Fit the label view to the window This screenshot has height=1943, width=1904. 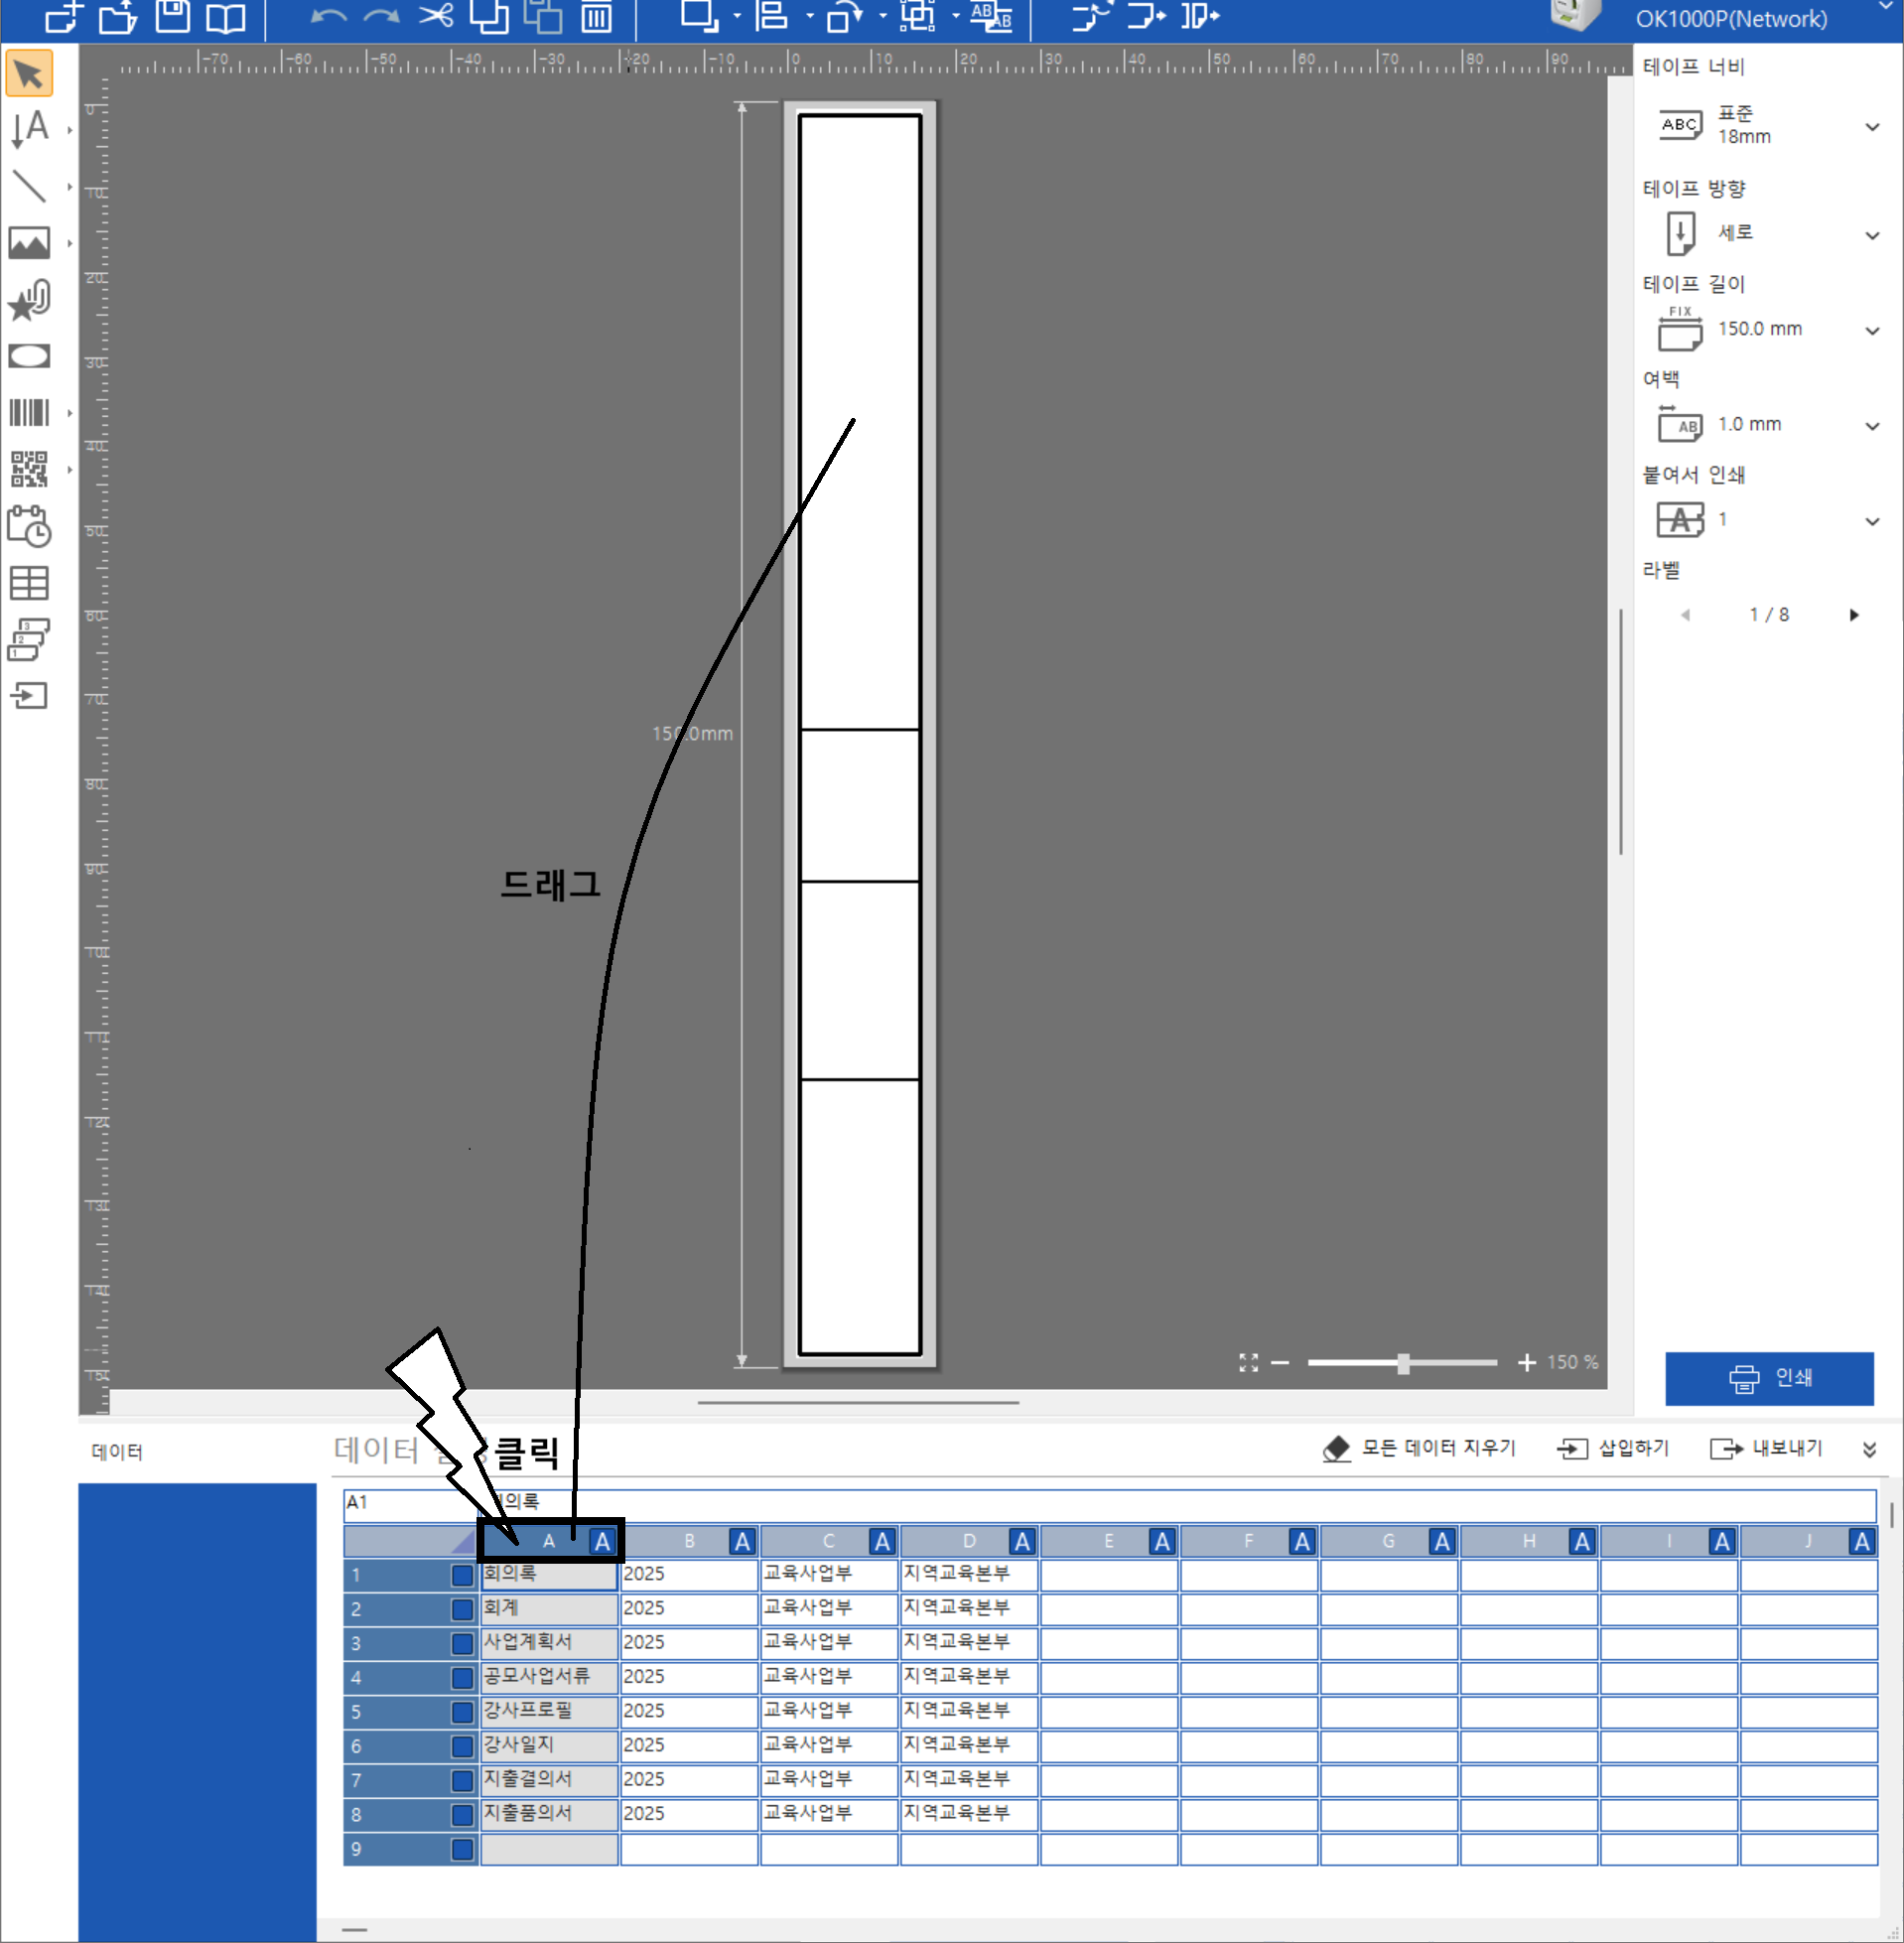coord(1248,1362)
